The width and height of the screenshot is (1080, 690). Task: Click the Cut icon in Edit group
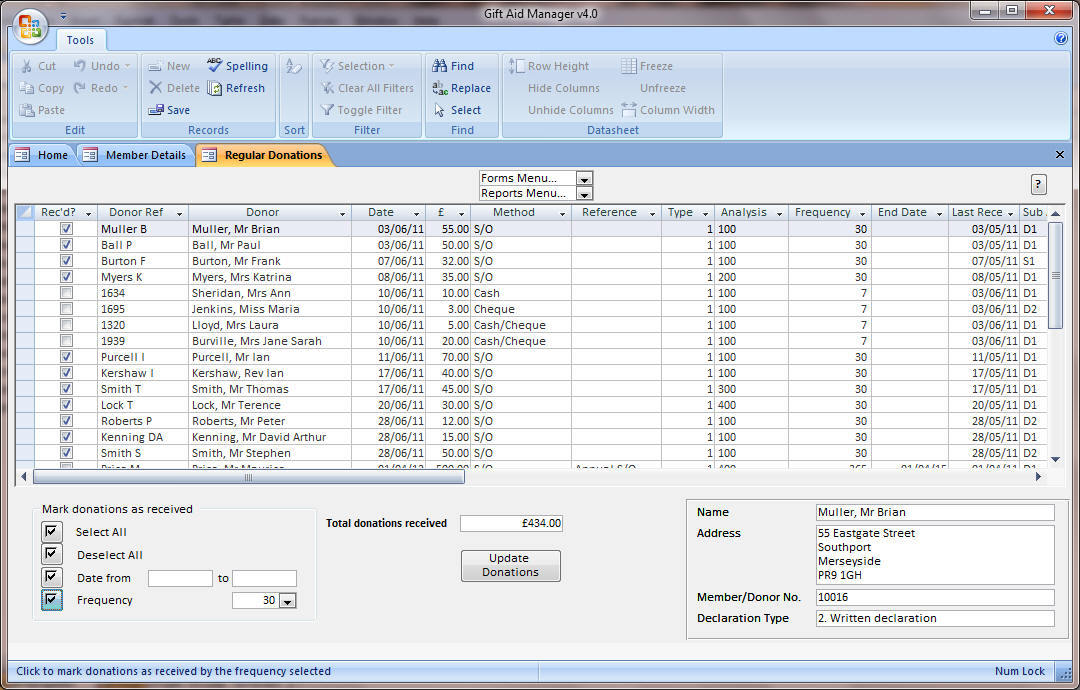27,66
